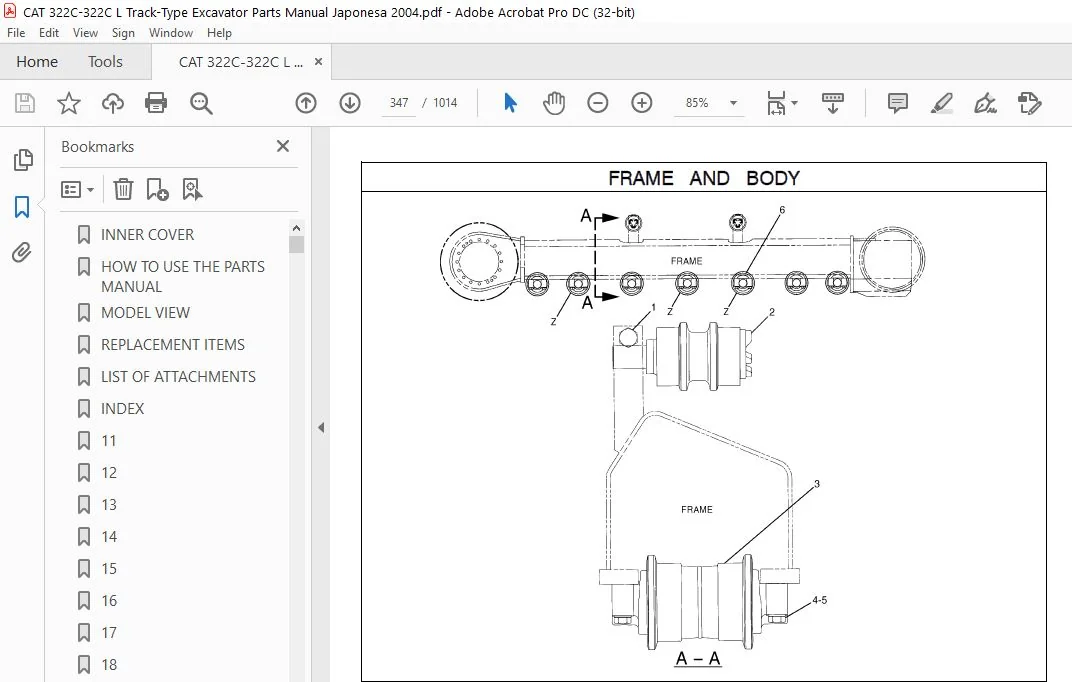Click the share/send file icon
This screenshot has width=1072, height=682.
coord(1029,103)
